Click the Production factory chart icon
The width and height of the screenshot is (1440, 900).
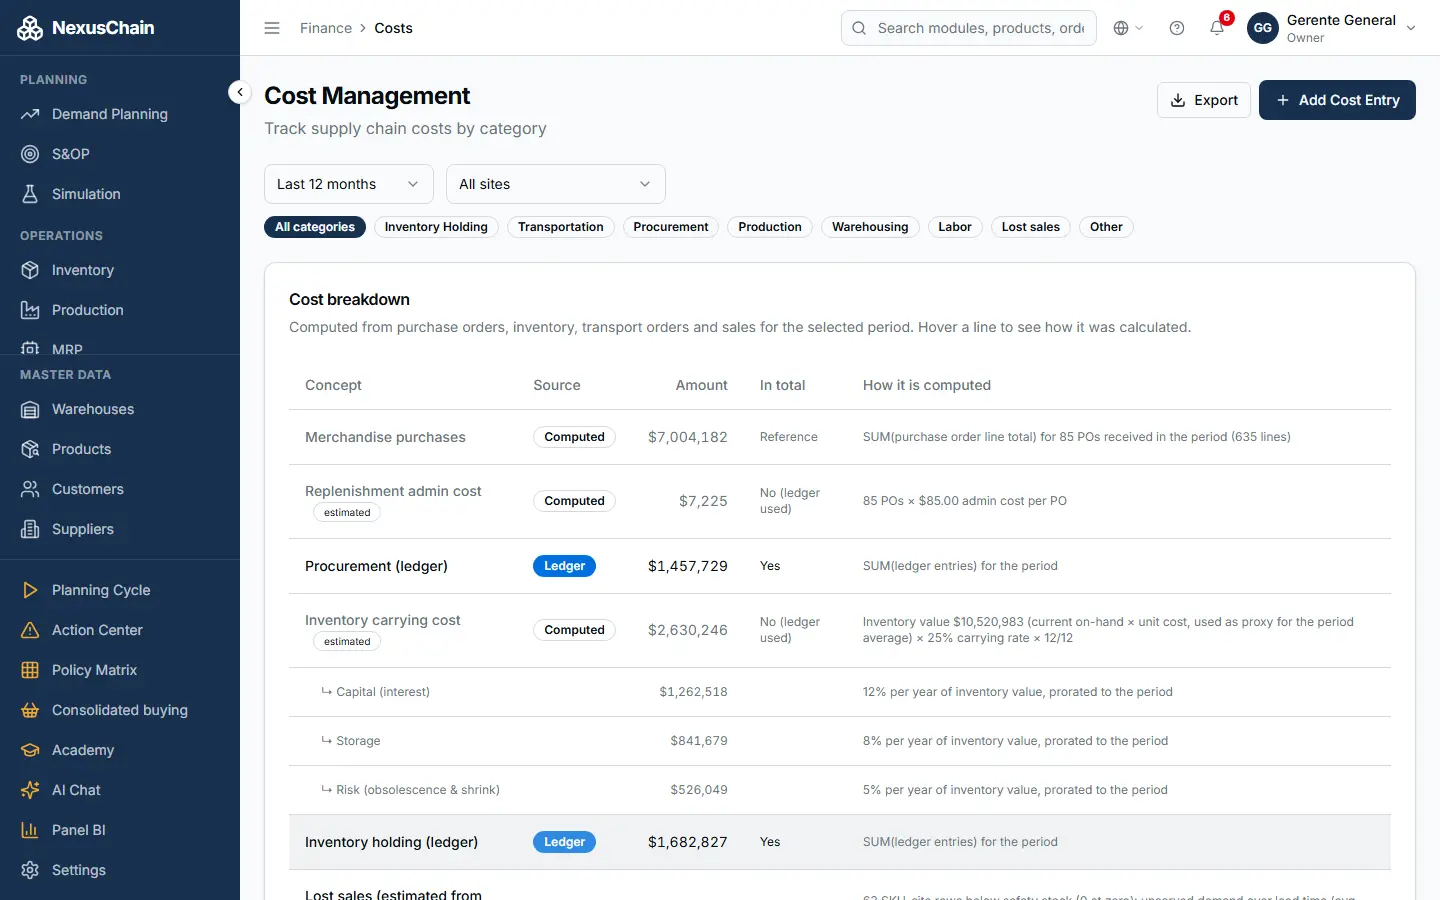click(x=30, y=310)
